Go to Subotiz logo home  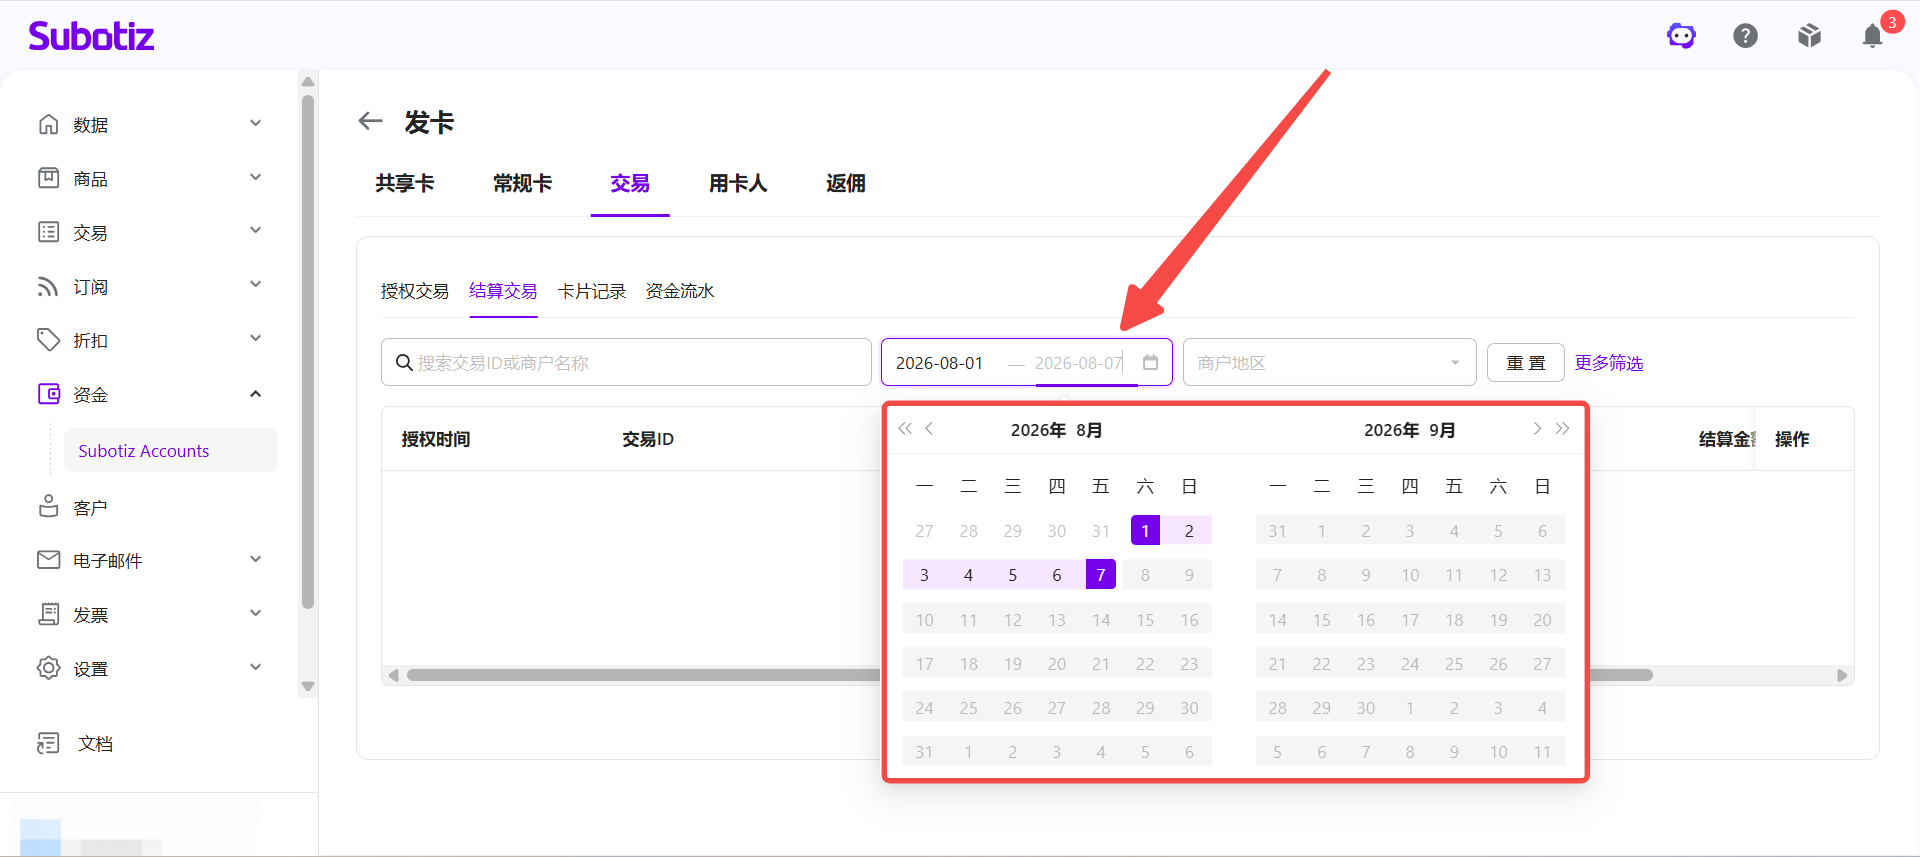(x=91, y=36)
